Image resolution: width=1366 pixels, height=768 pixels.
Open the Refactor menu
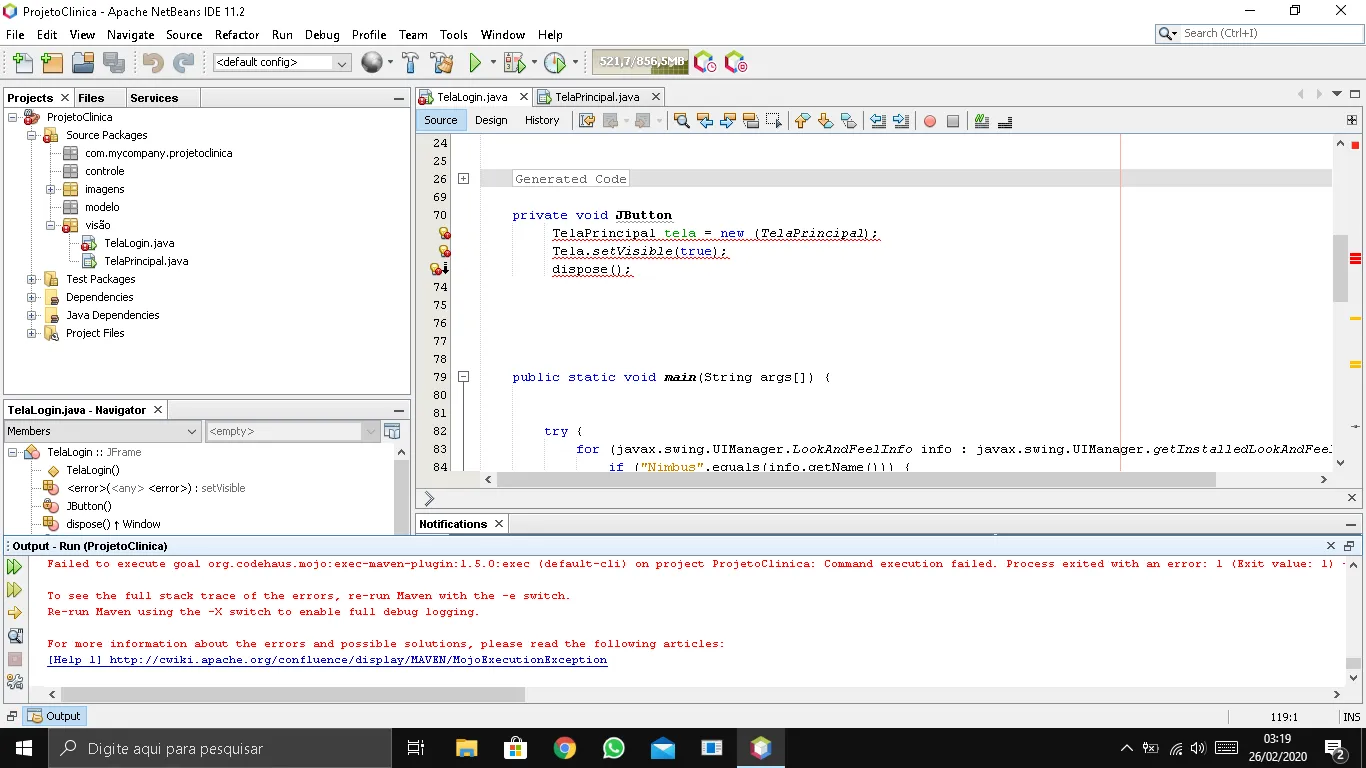(x=237, y=34)
